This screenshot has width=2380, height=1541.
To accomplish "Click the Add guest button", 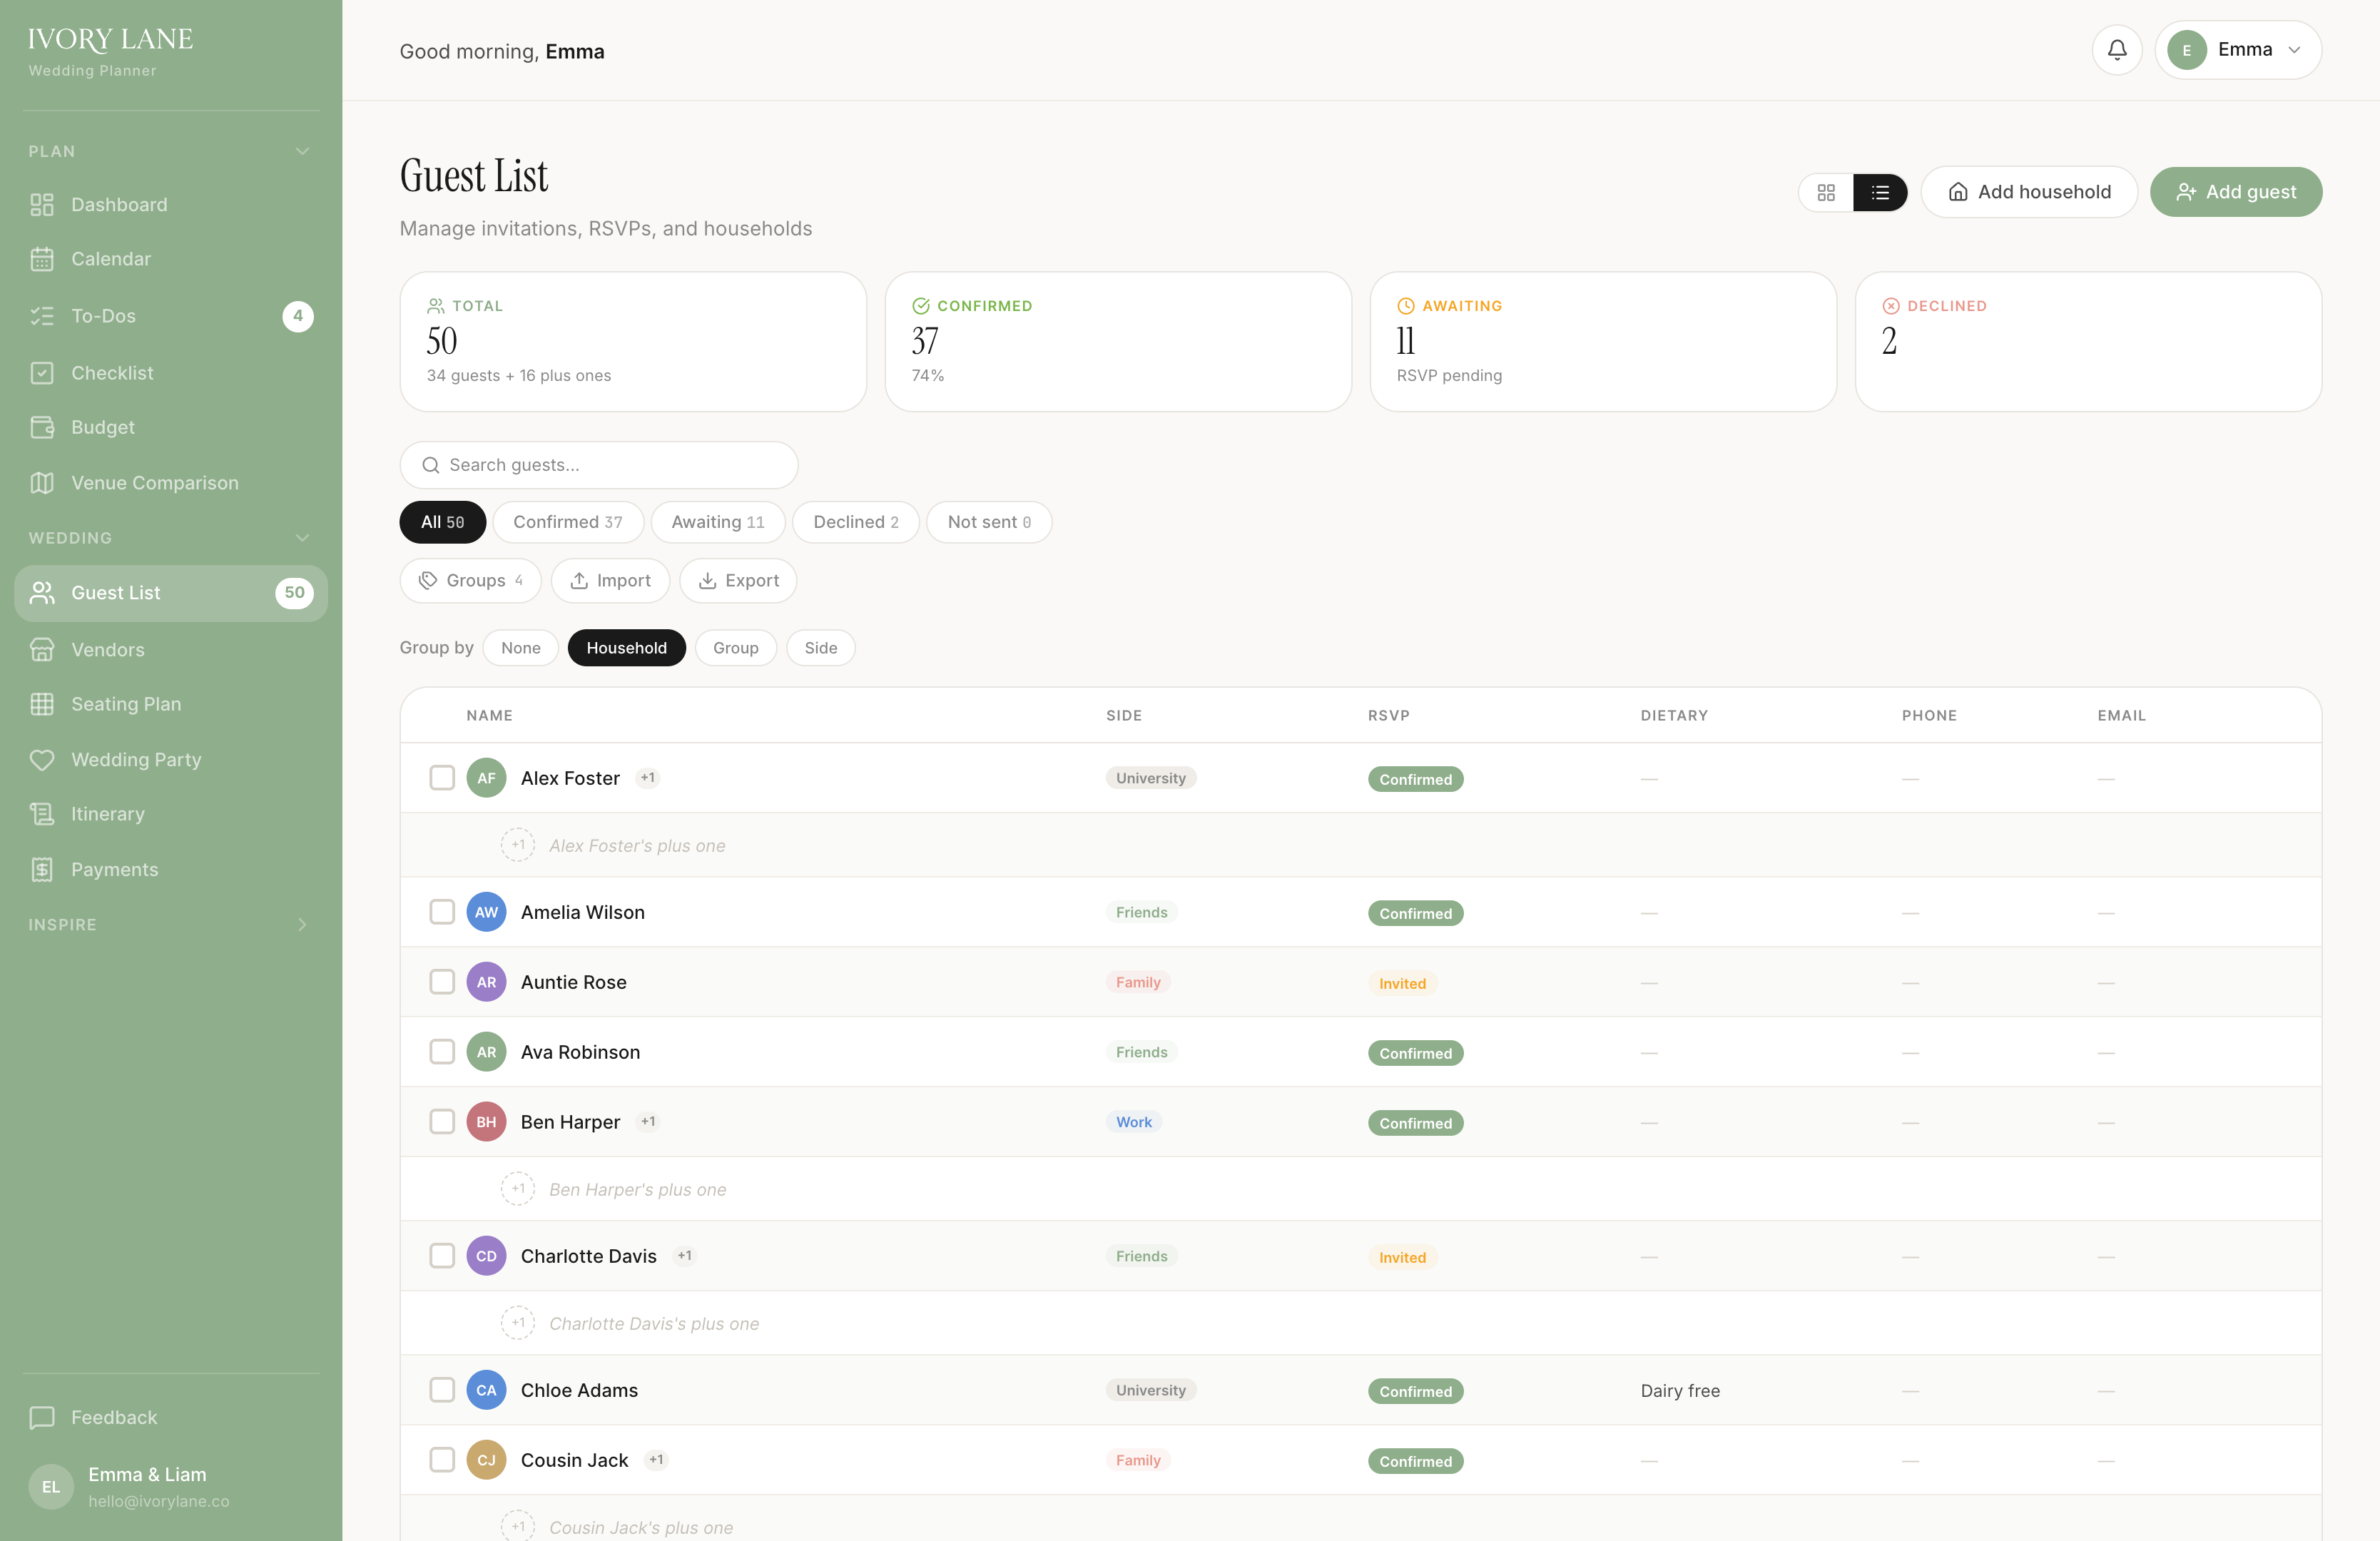I will coord(2235,192).
